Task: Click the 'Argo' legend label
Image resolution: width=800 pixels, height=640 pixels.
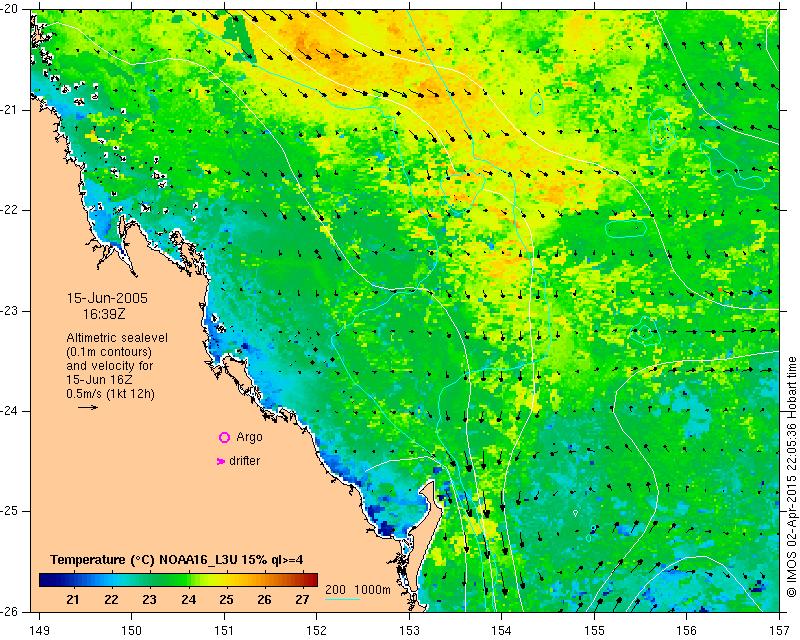Action: (249, 437)
